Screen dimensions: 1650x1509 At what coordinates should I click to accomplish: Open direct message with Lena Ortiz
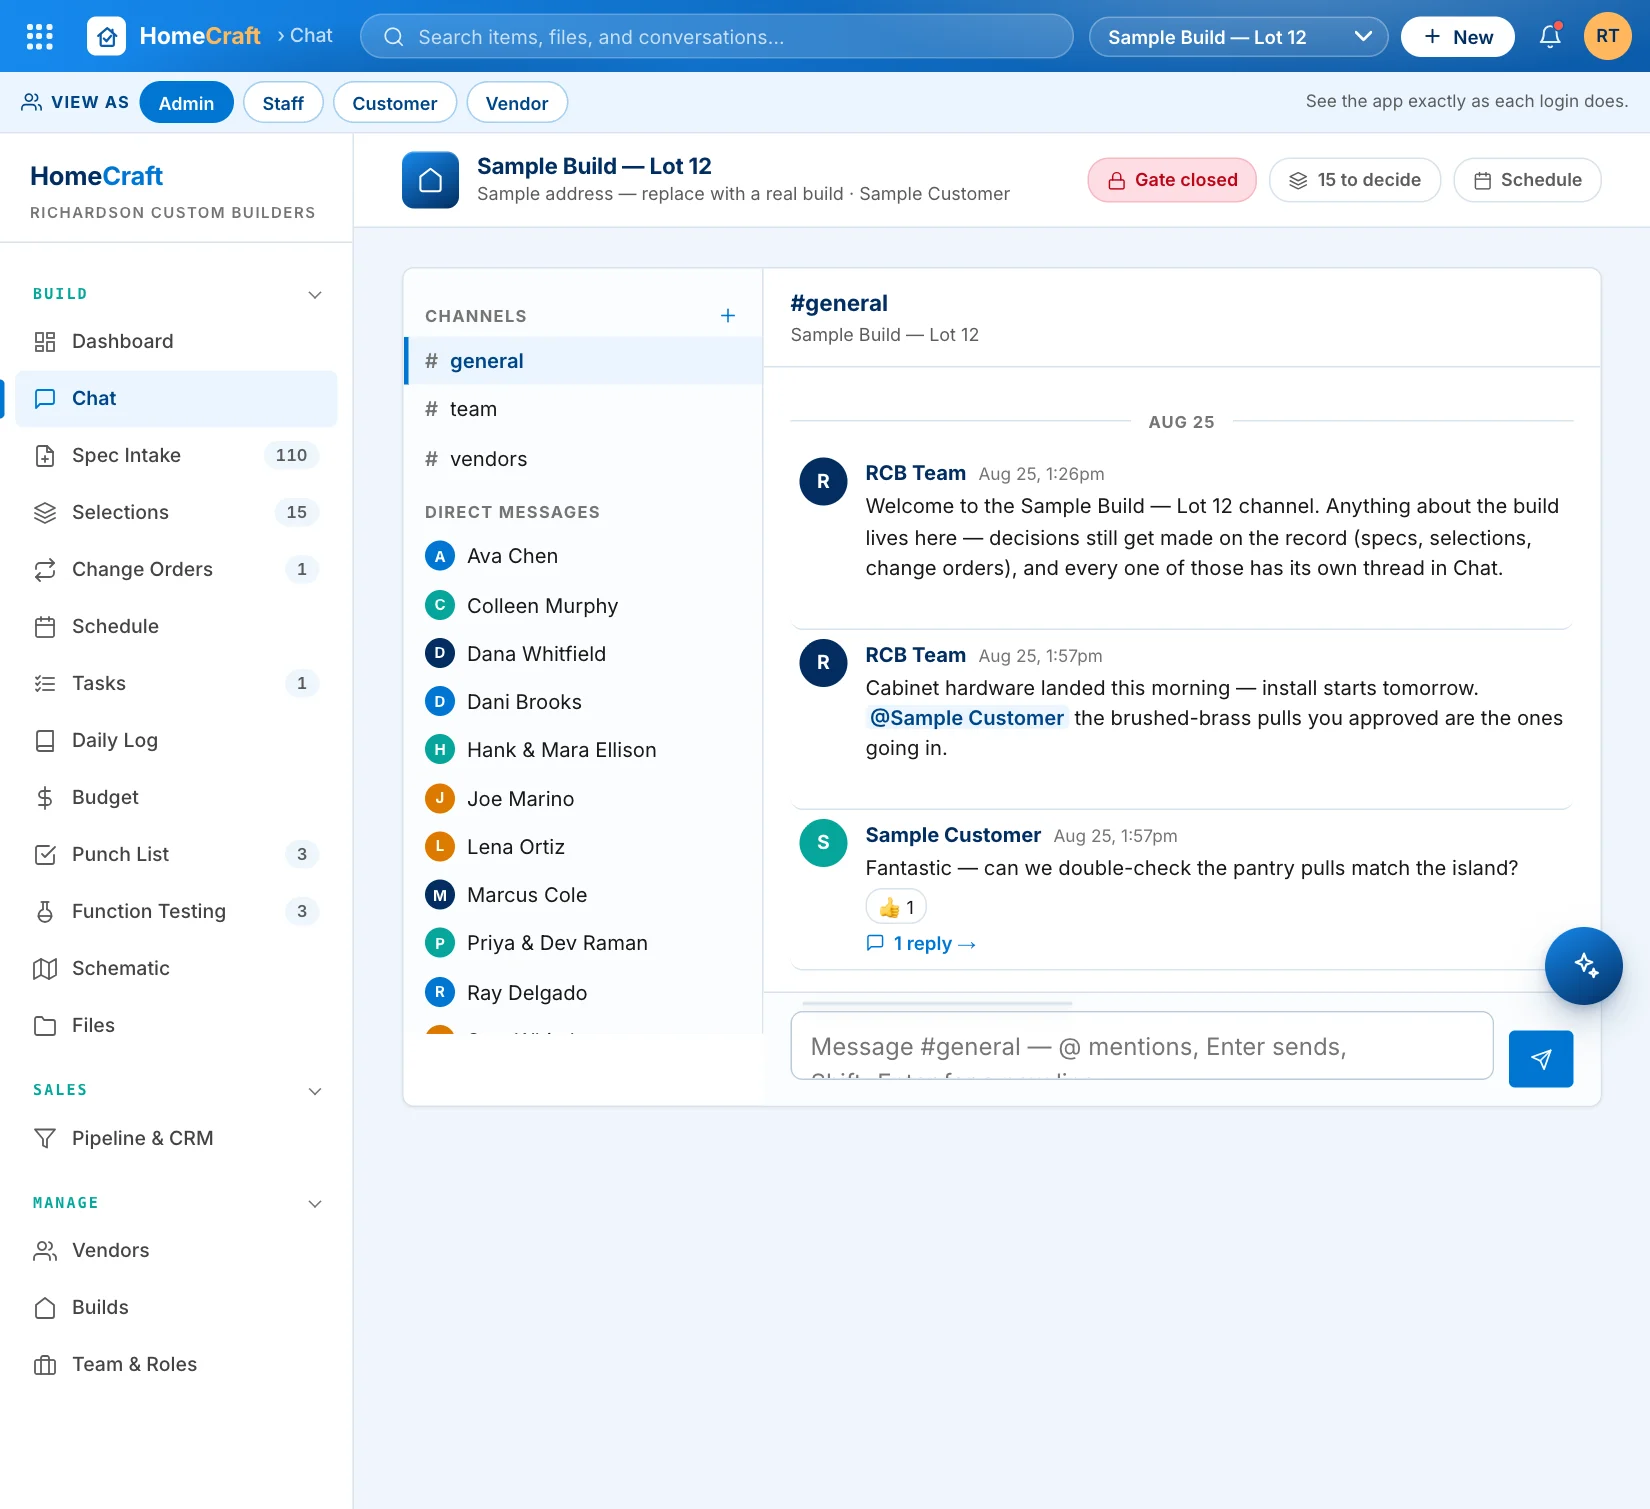584,847
